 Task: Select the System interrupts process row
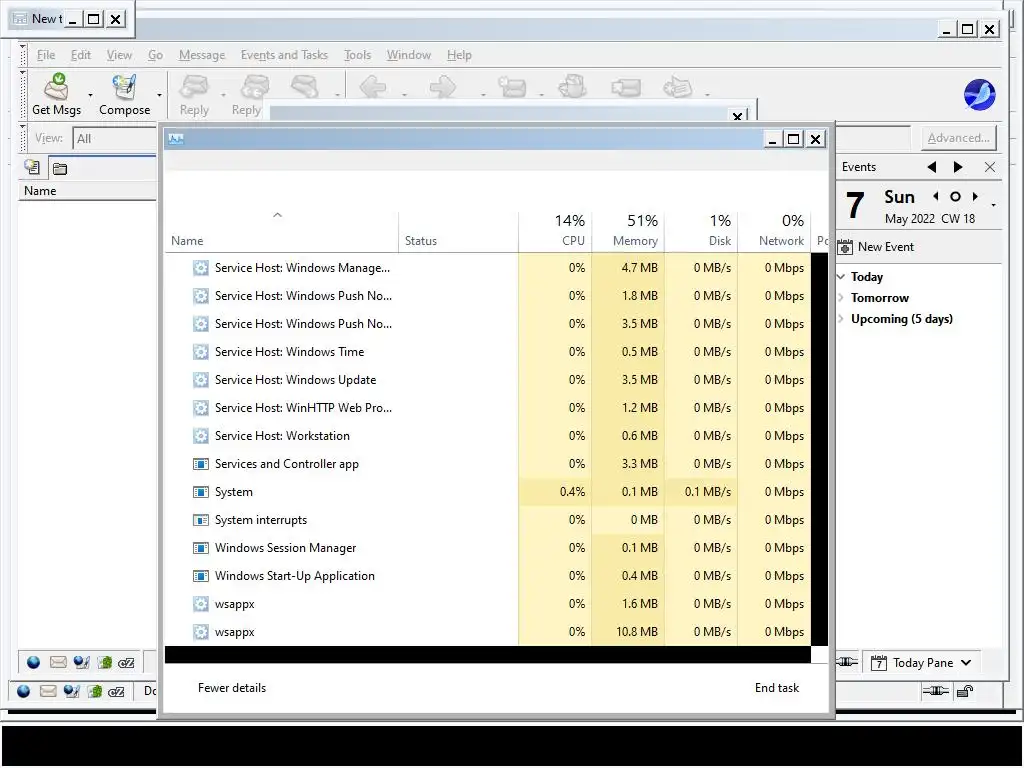[x=487, y=520]
